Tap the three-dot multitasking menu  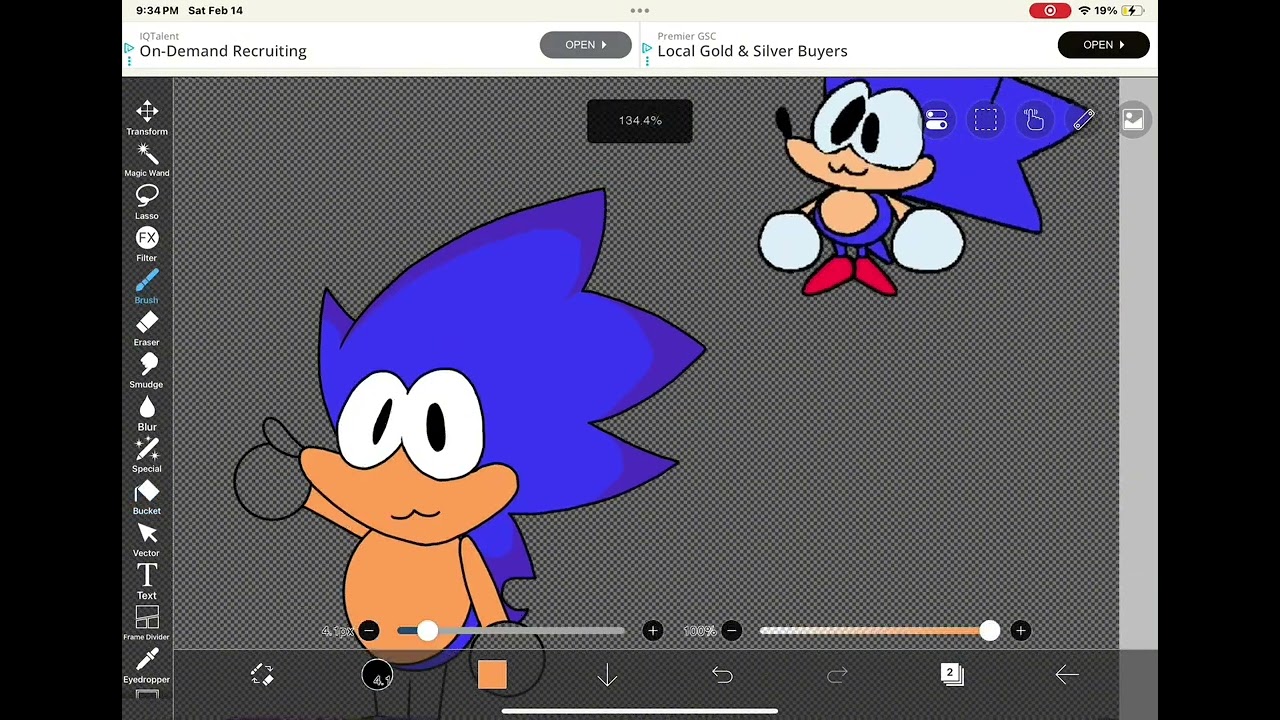tap(640, 11)
